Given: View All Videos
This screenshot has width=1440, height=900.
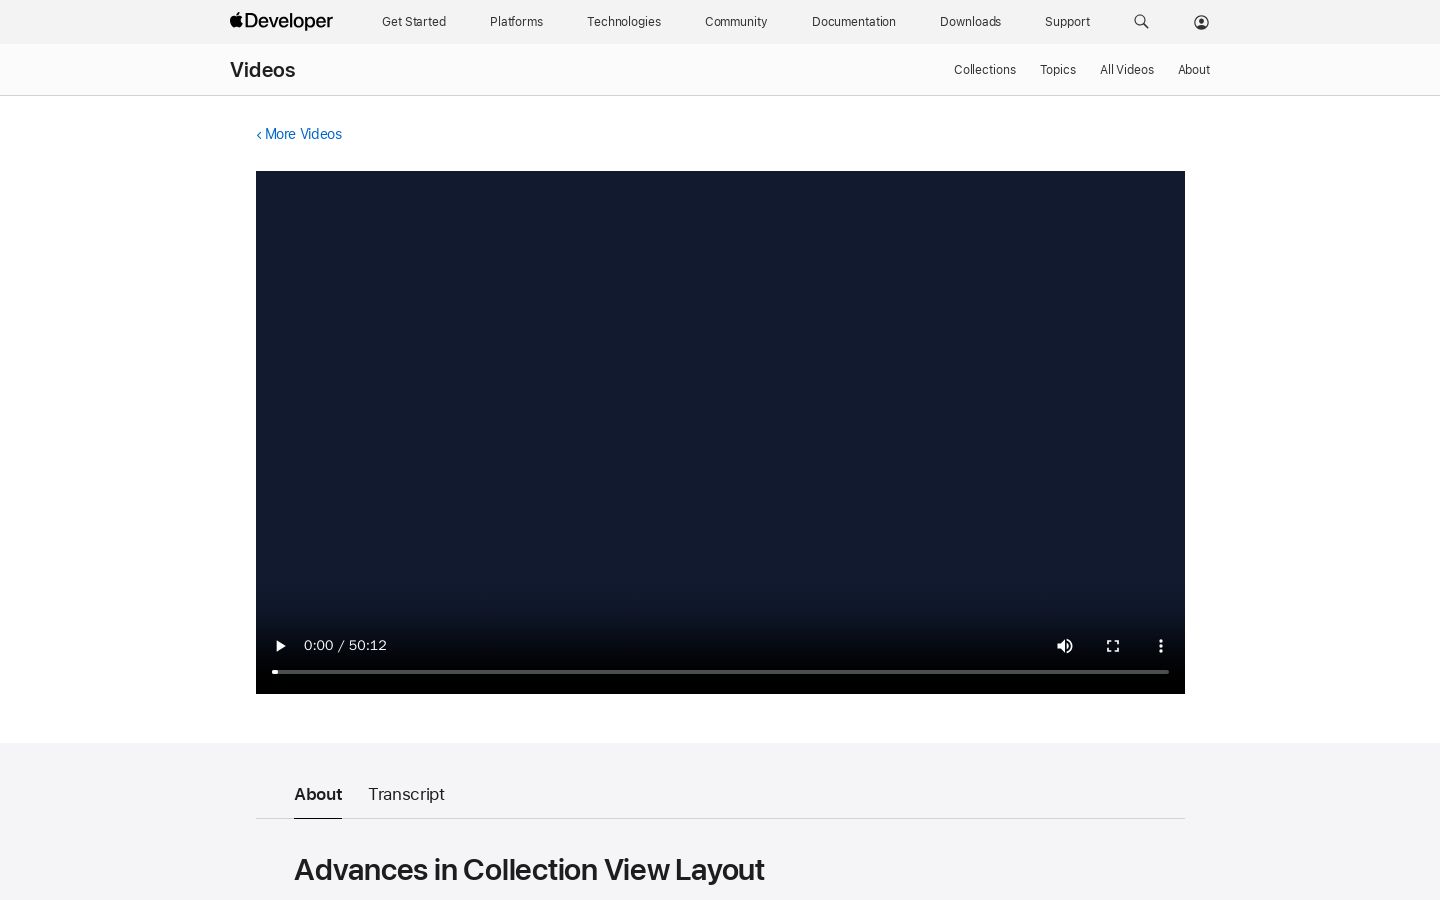Looking at the screenshot, I should tap(1127, 70).
